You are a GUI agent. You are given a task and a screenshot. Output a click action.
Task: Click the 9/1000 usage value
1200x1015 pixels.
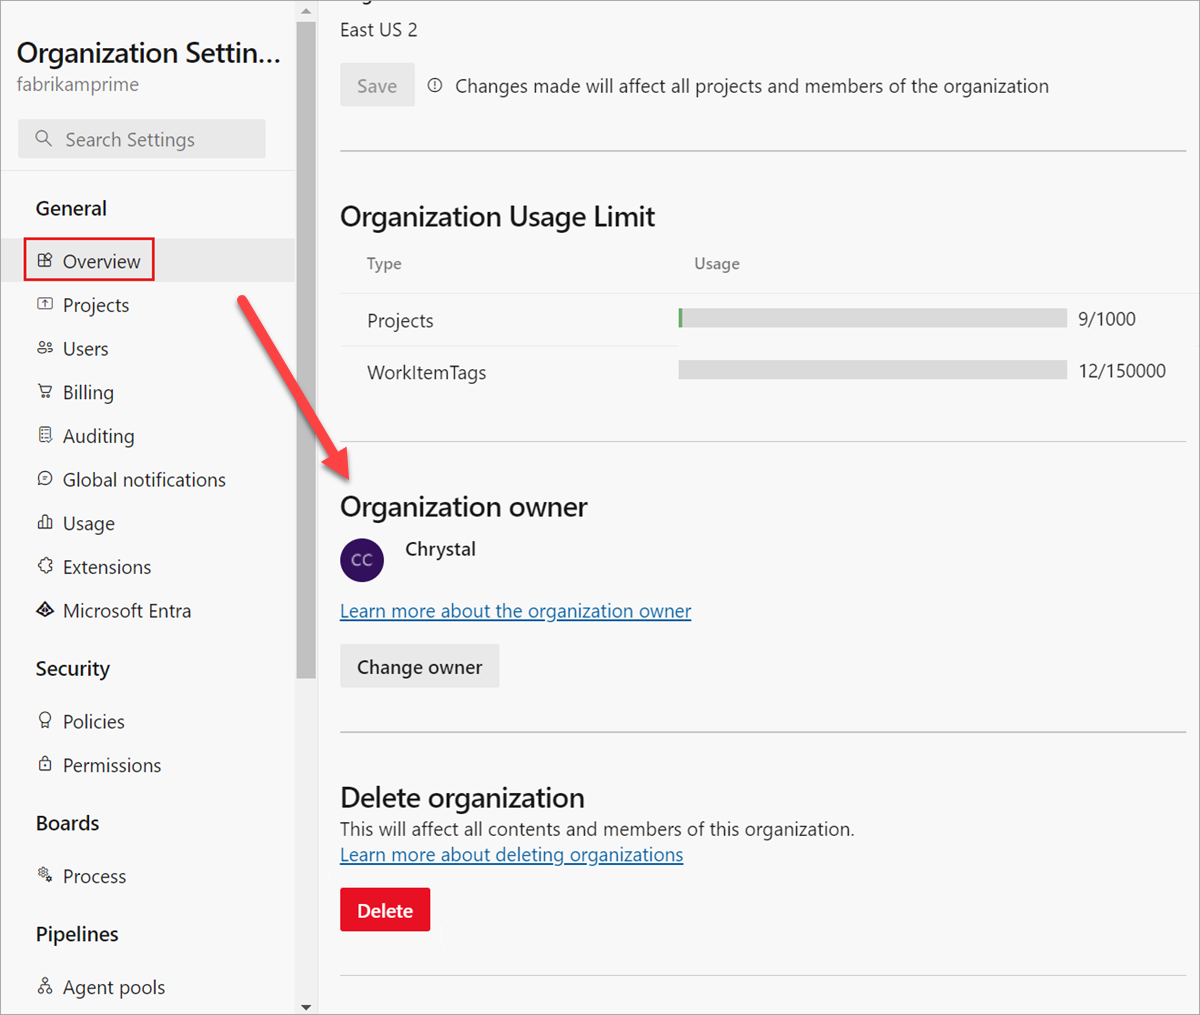[x=1107, y=319]
